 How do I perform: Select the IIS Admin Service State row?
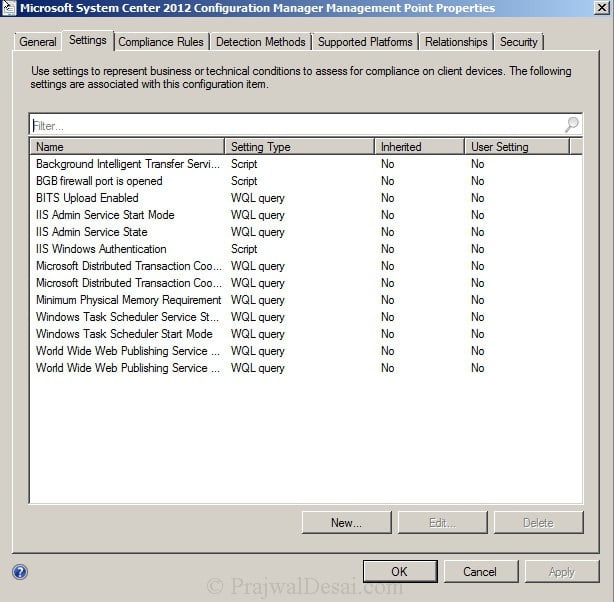tap(305, 232)
